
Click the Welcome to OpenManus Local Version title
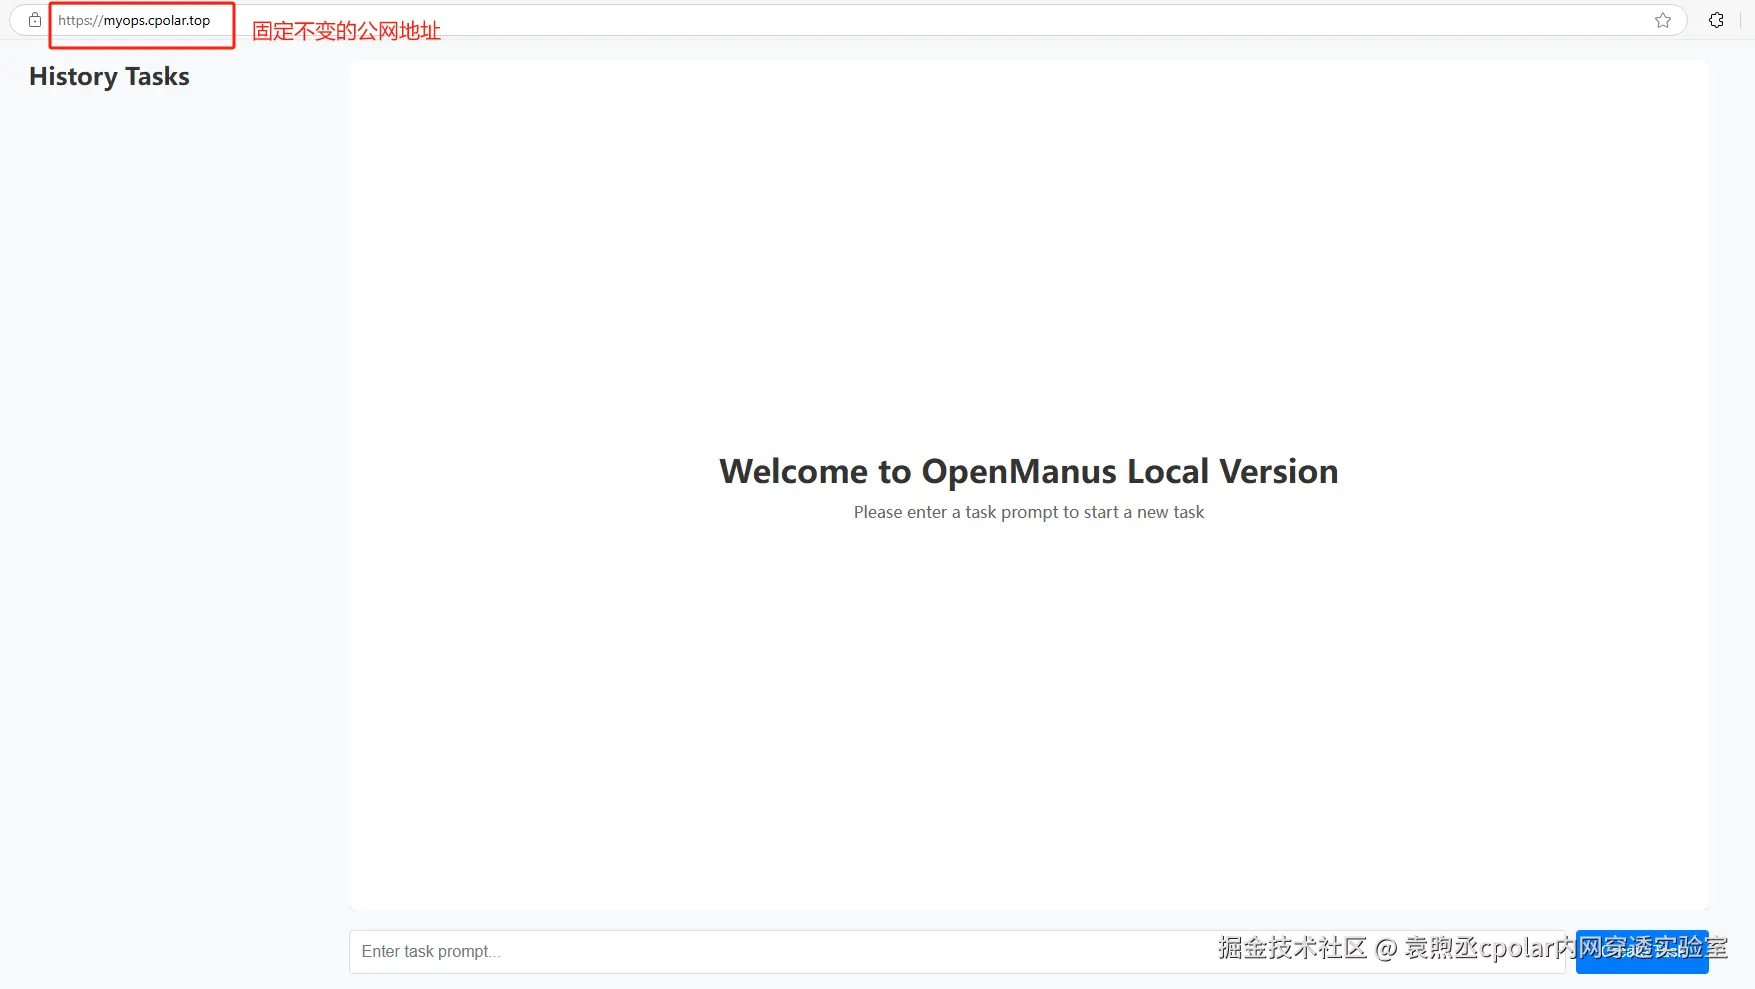(x=1029, y=471)
